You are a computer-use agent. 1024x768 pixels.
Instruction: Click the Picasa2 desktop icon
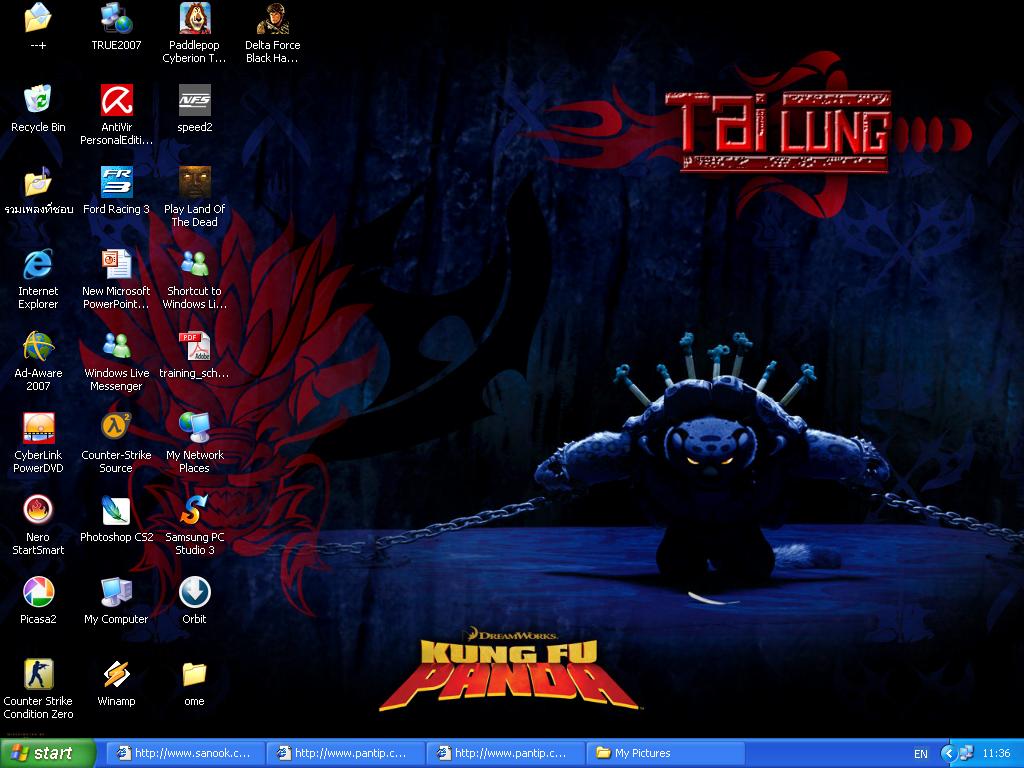click(38, 592)
